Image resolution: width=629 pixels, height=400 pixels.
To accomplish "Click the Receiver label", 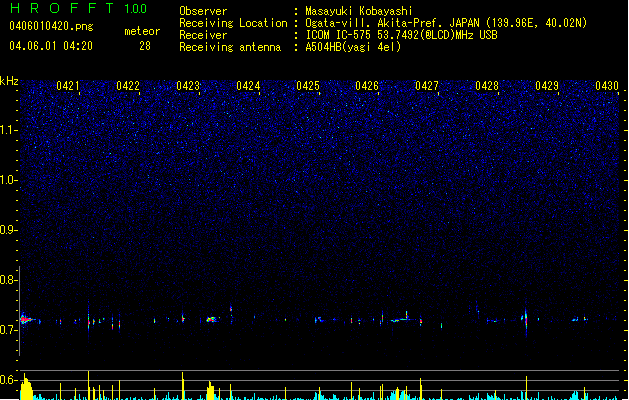I will [x=203, y=35].
